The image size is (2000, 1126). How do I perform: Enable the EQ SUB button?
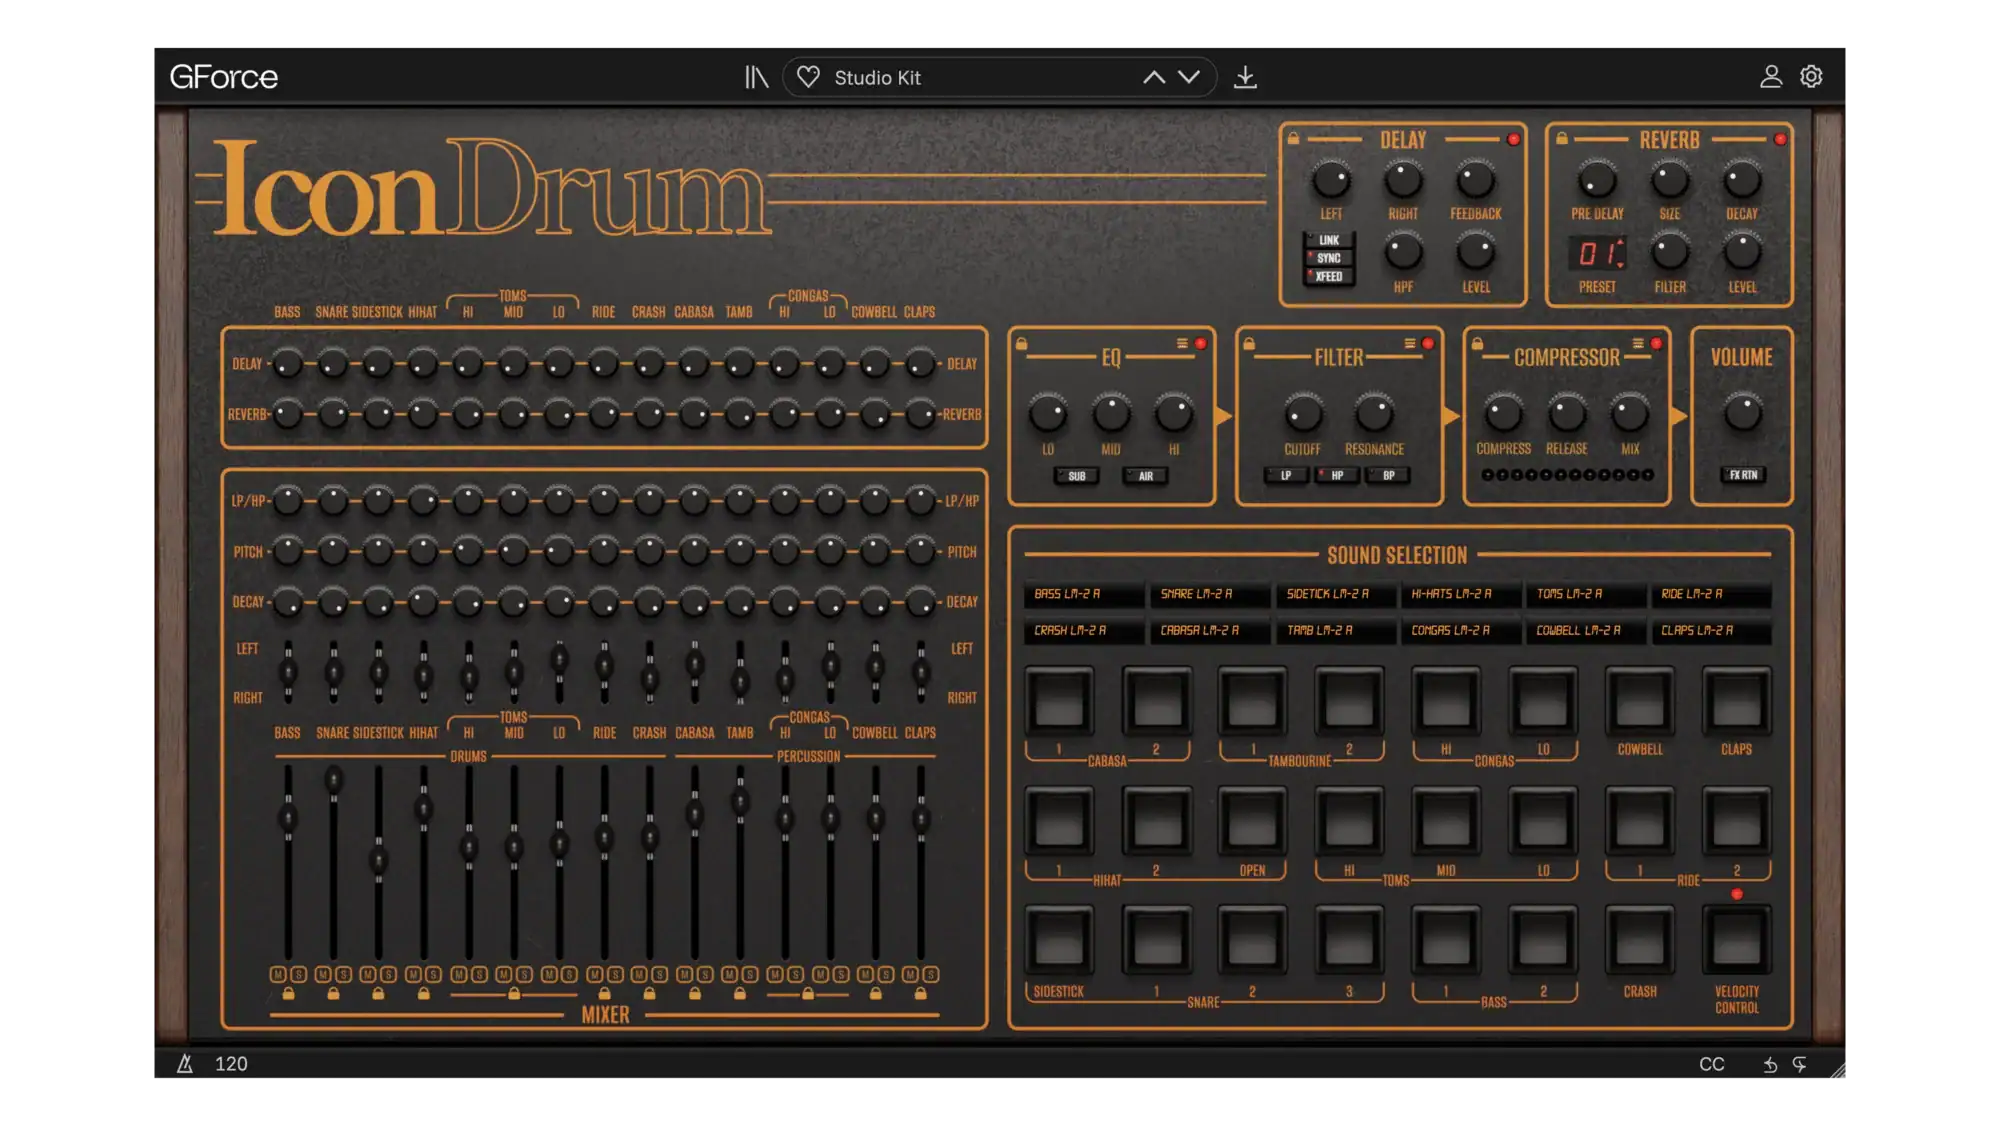(1077, 476)
